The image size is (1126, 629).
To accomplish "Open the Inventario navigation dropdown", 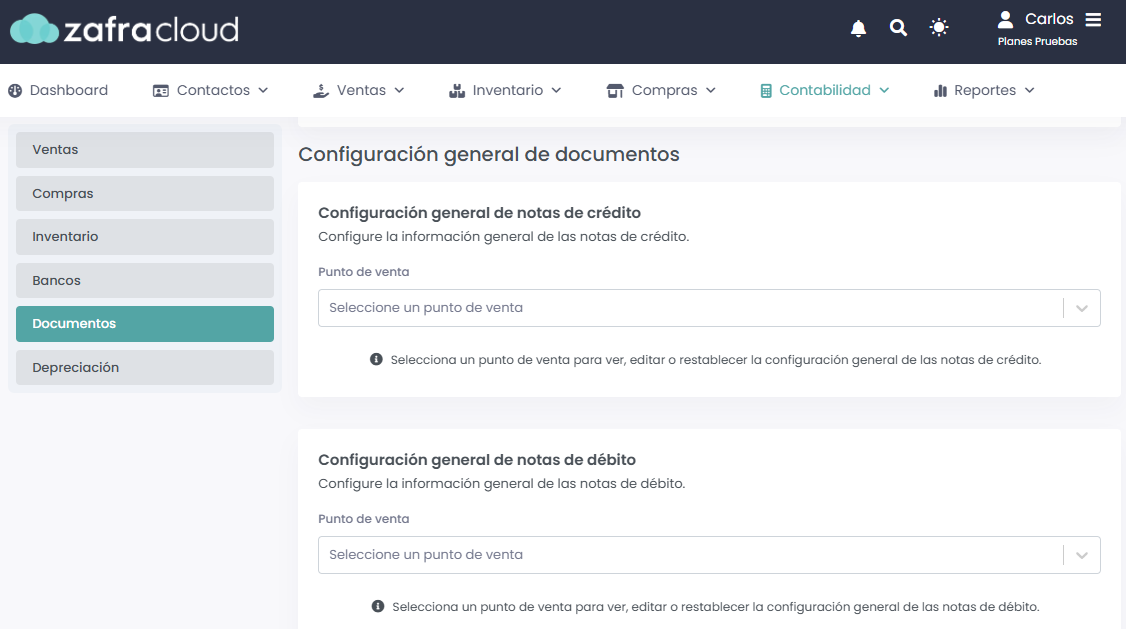I will 505,90.
